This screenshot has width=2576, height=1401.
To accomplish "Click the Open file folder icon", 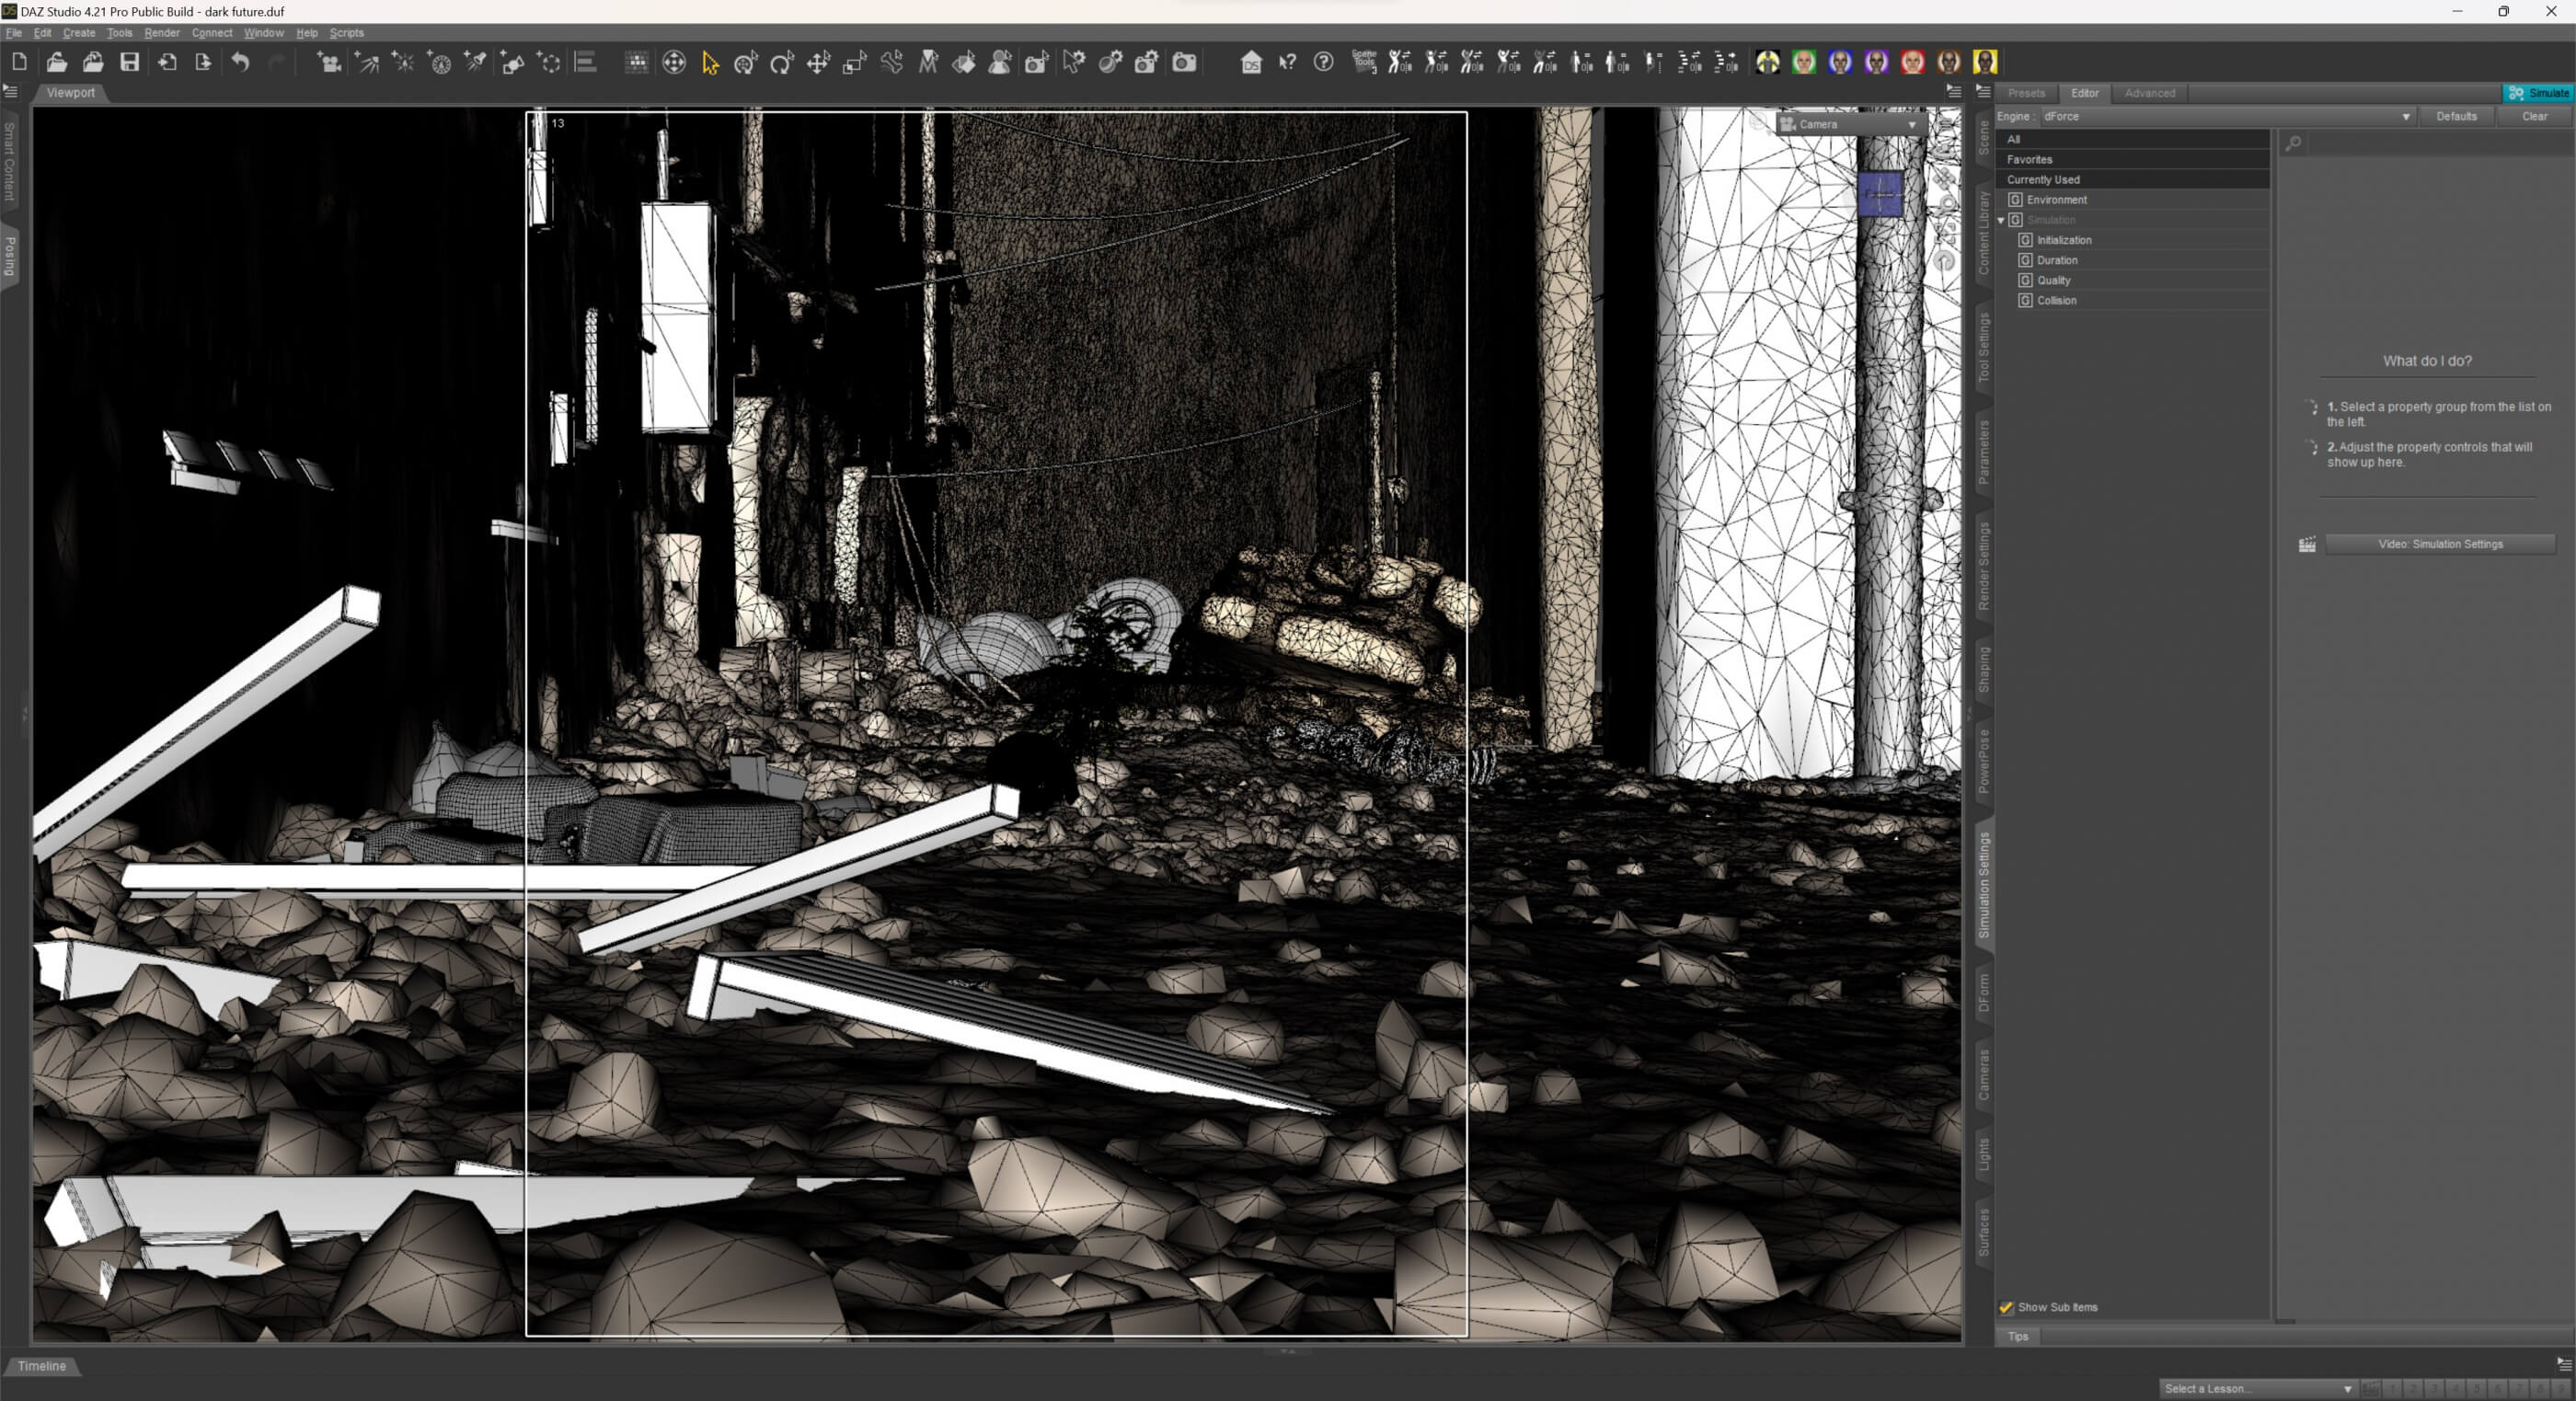I will (x=57, y=62).
